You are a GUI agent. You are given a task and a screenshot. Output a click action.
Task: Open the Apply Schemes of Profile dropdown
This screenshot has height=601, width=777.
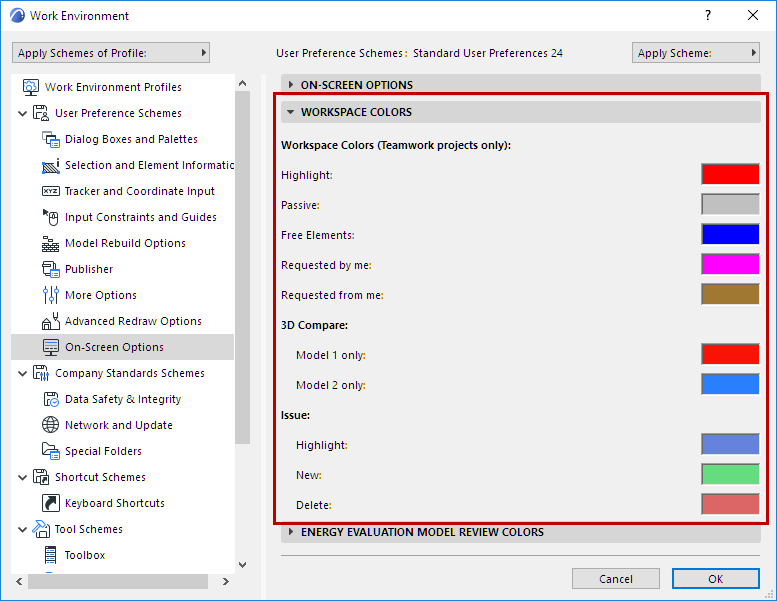click(111, 53)
